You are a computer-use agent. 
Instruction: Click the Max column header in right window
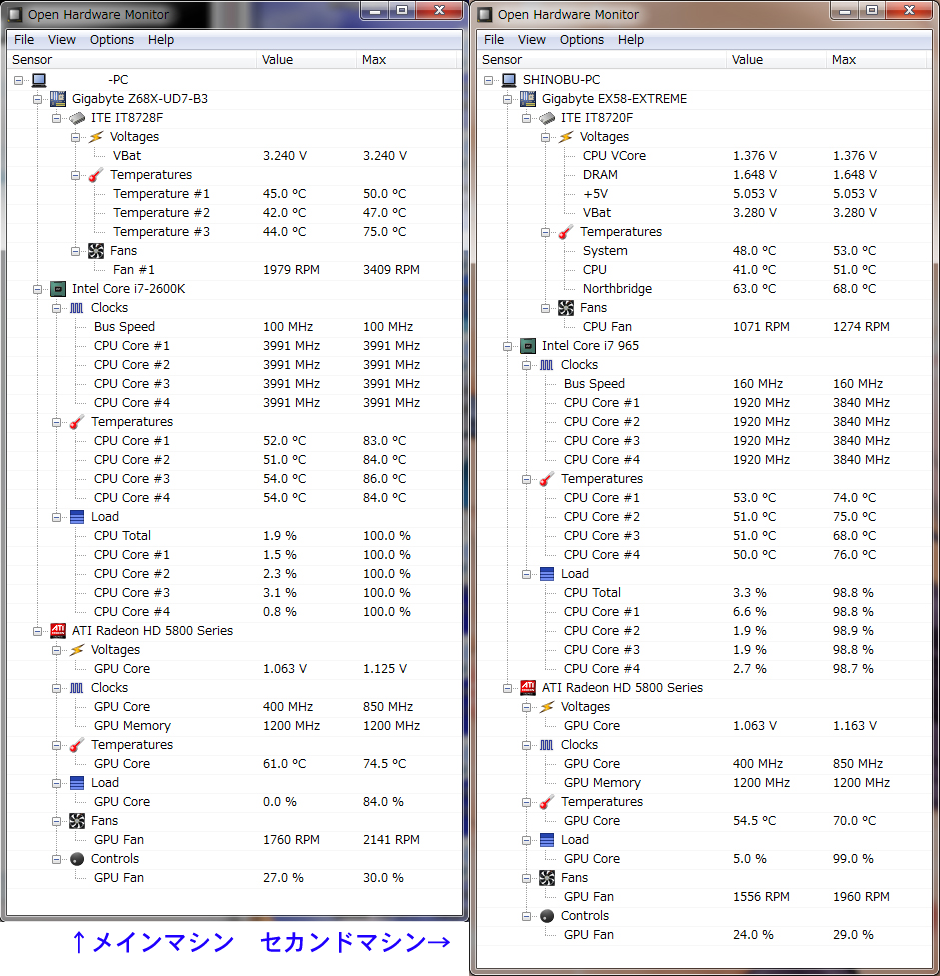point(844,60)
